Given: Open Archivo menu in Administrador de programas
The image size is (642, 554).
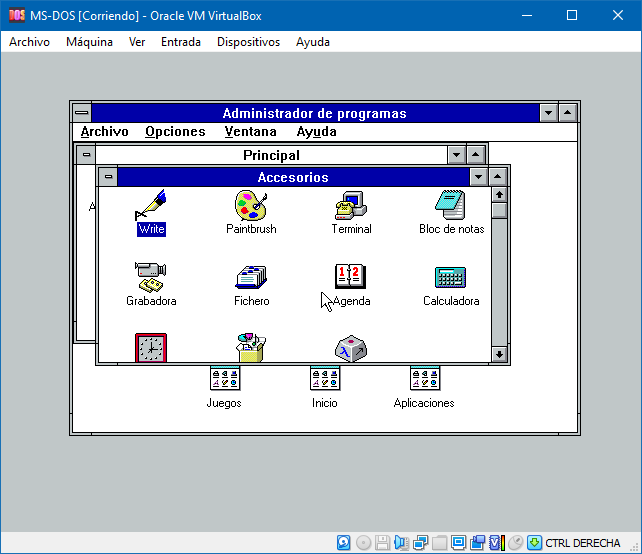Looking at the screenshot, I should tap(104, 131).
